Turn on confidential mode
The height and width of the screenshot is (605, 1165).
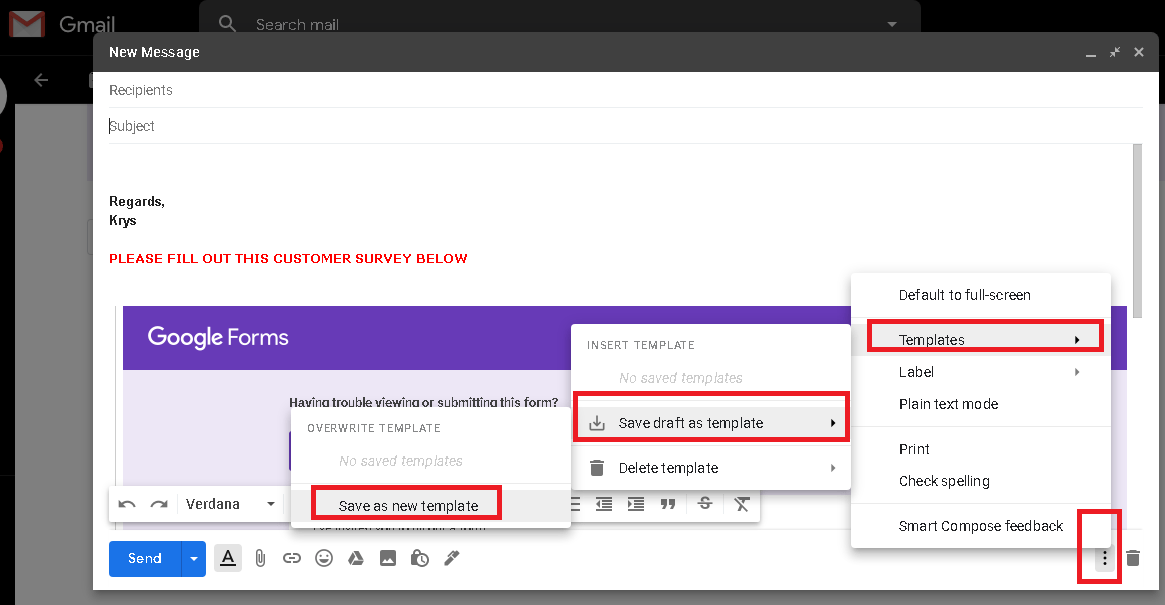click(420, 558)
